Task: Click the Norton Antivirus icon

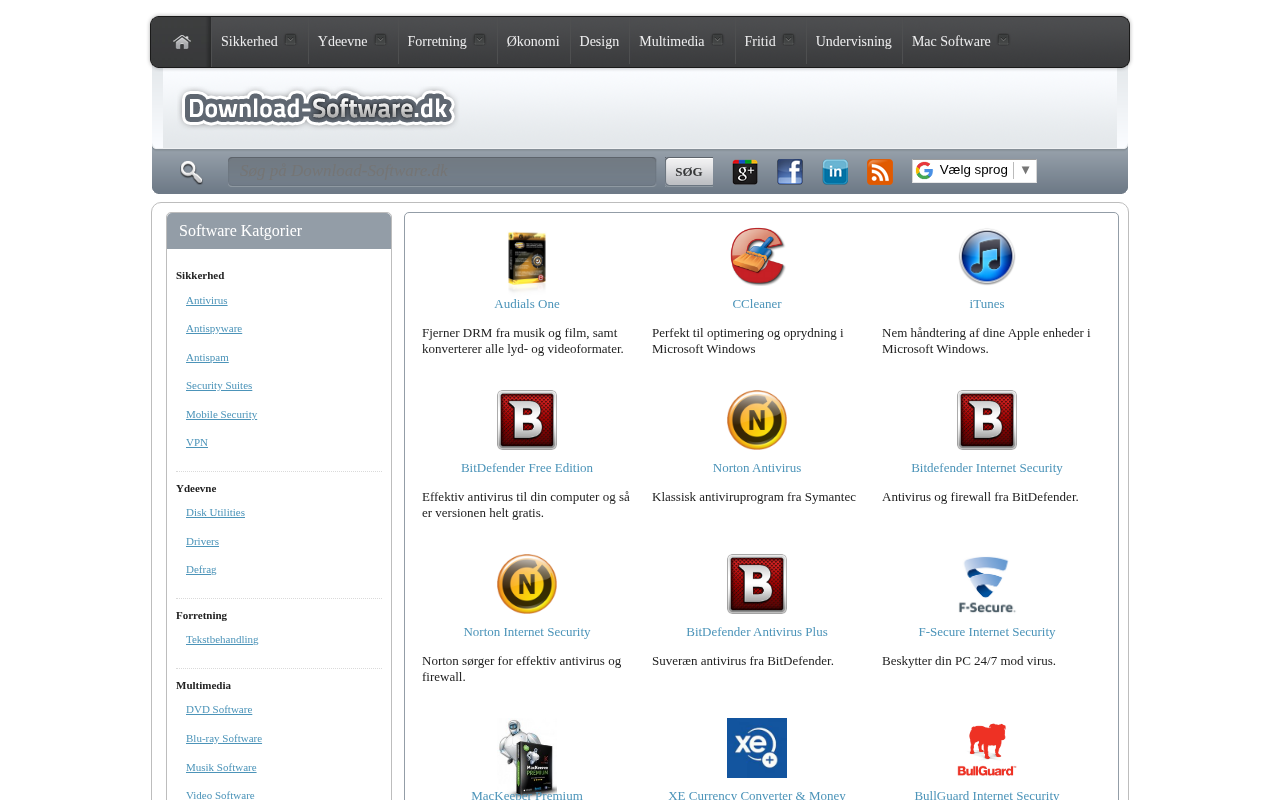Action: coord(757,420)
